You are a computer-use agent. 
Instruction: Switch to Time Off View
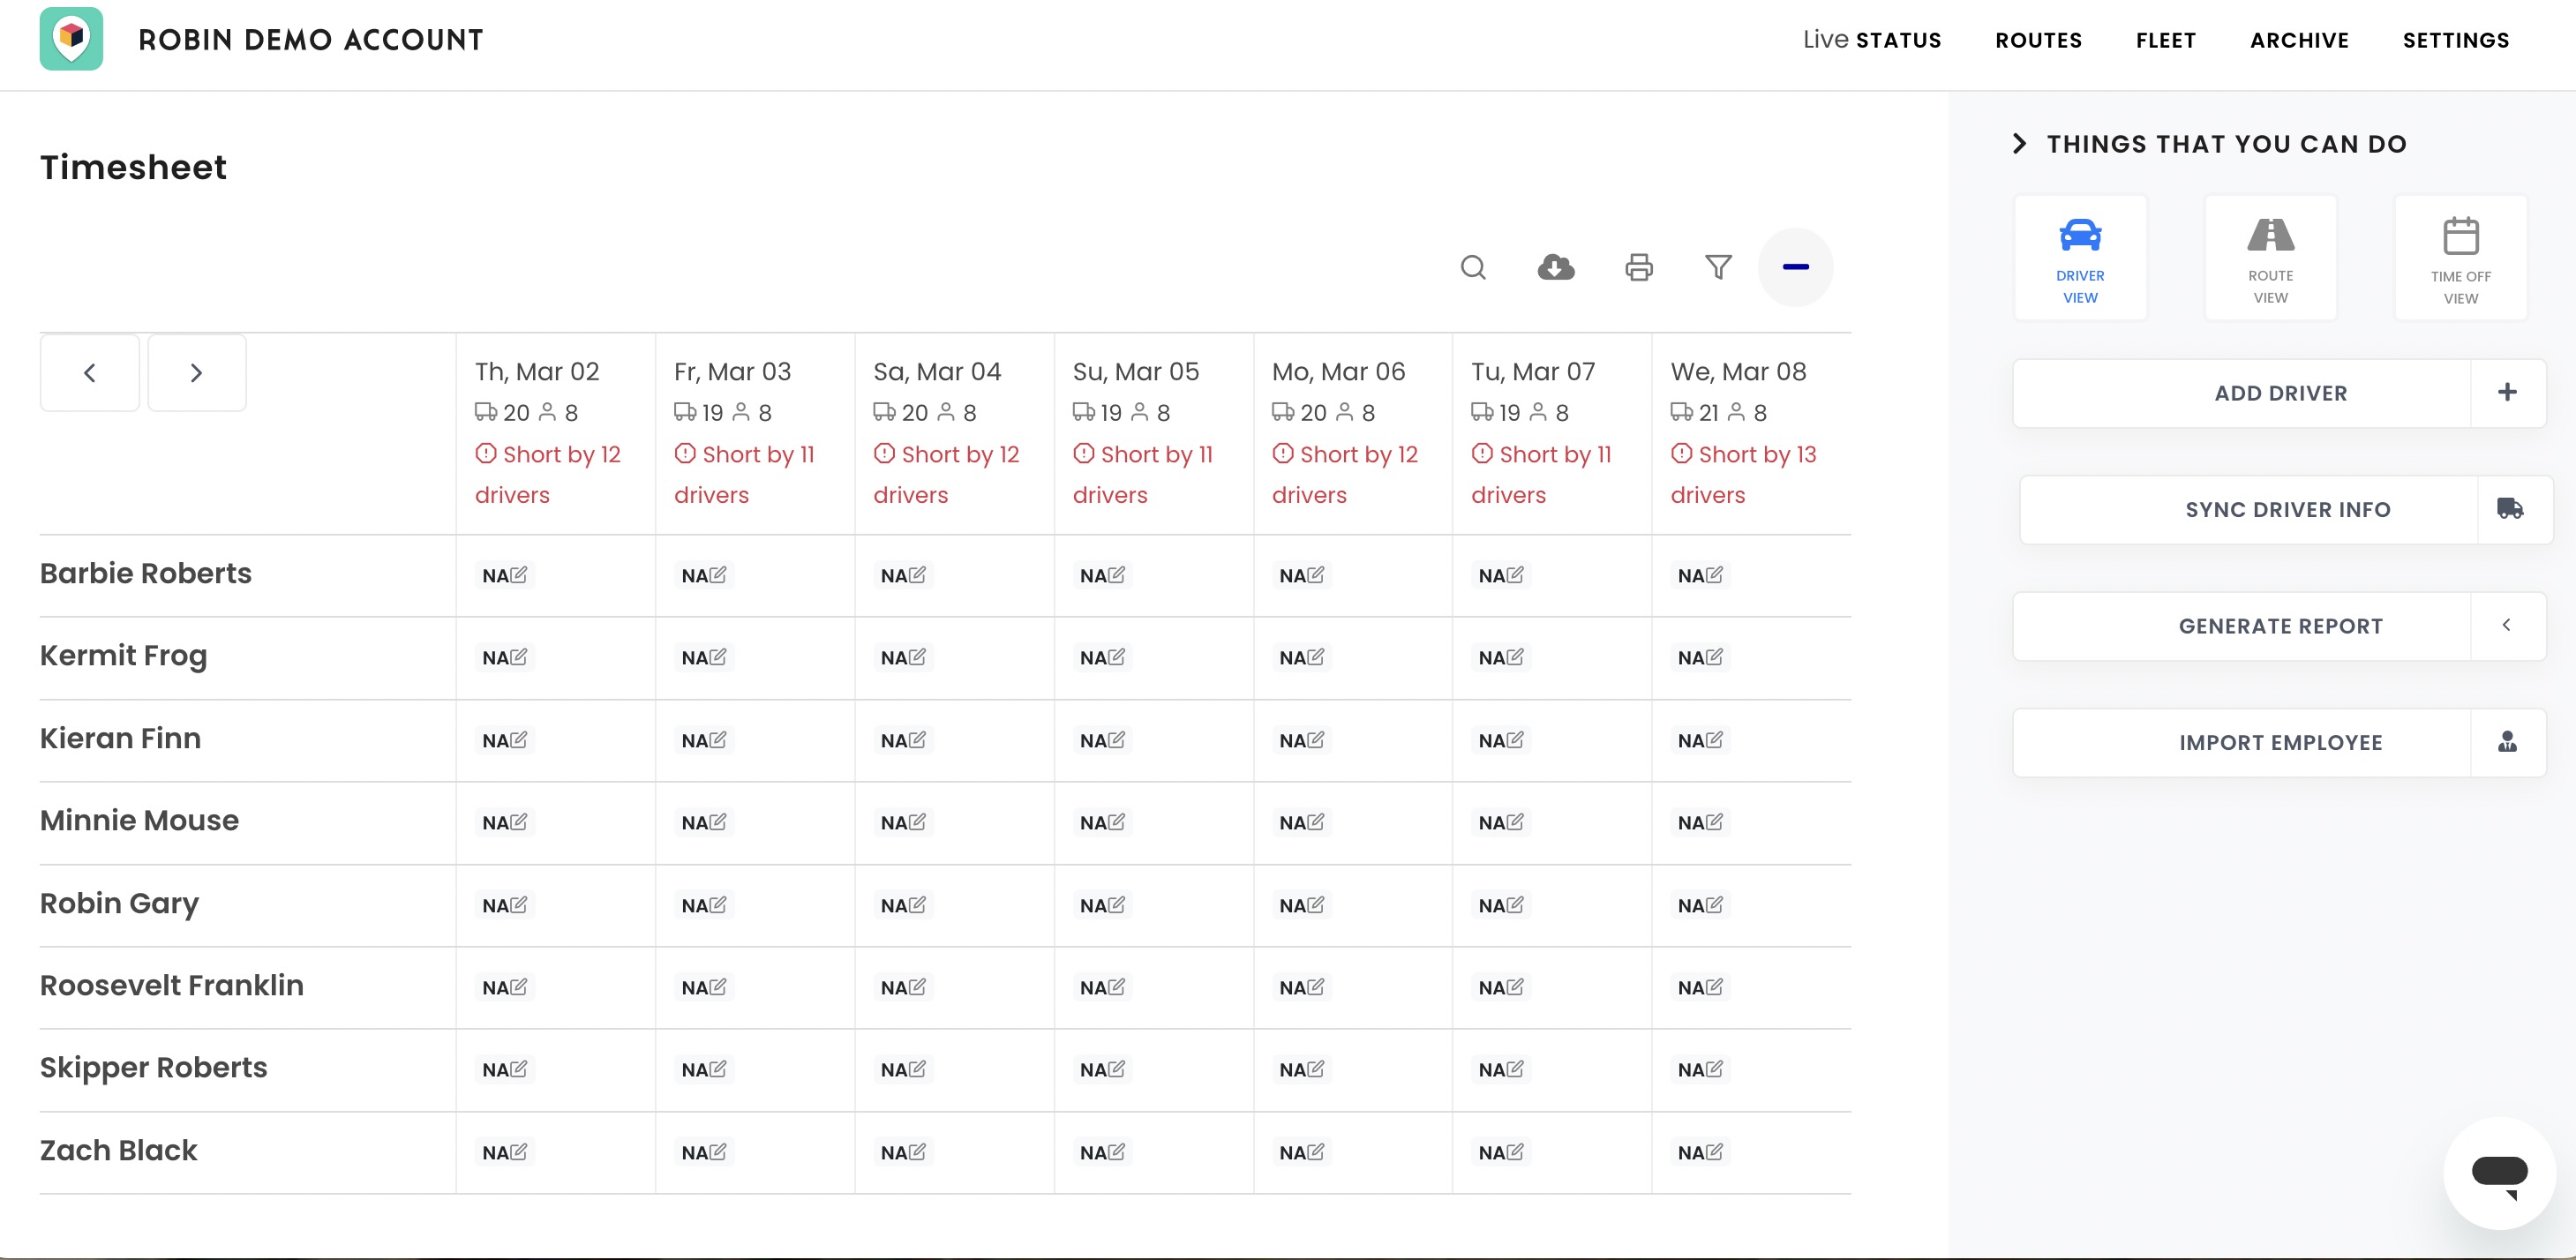click(2461, 258)
